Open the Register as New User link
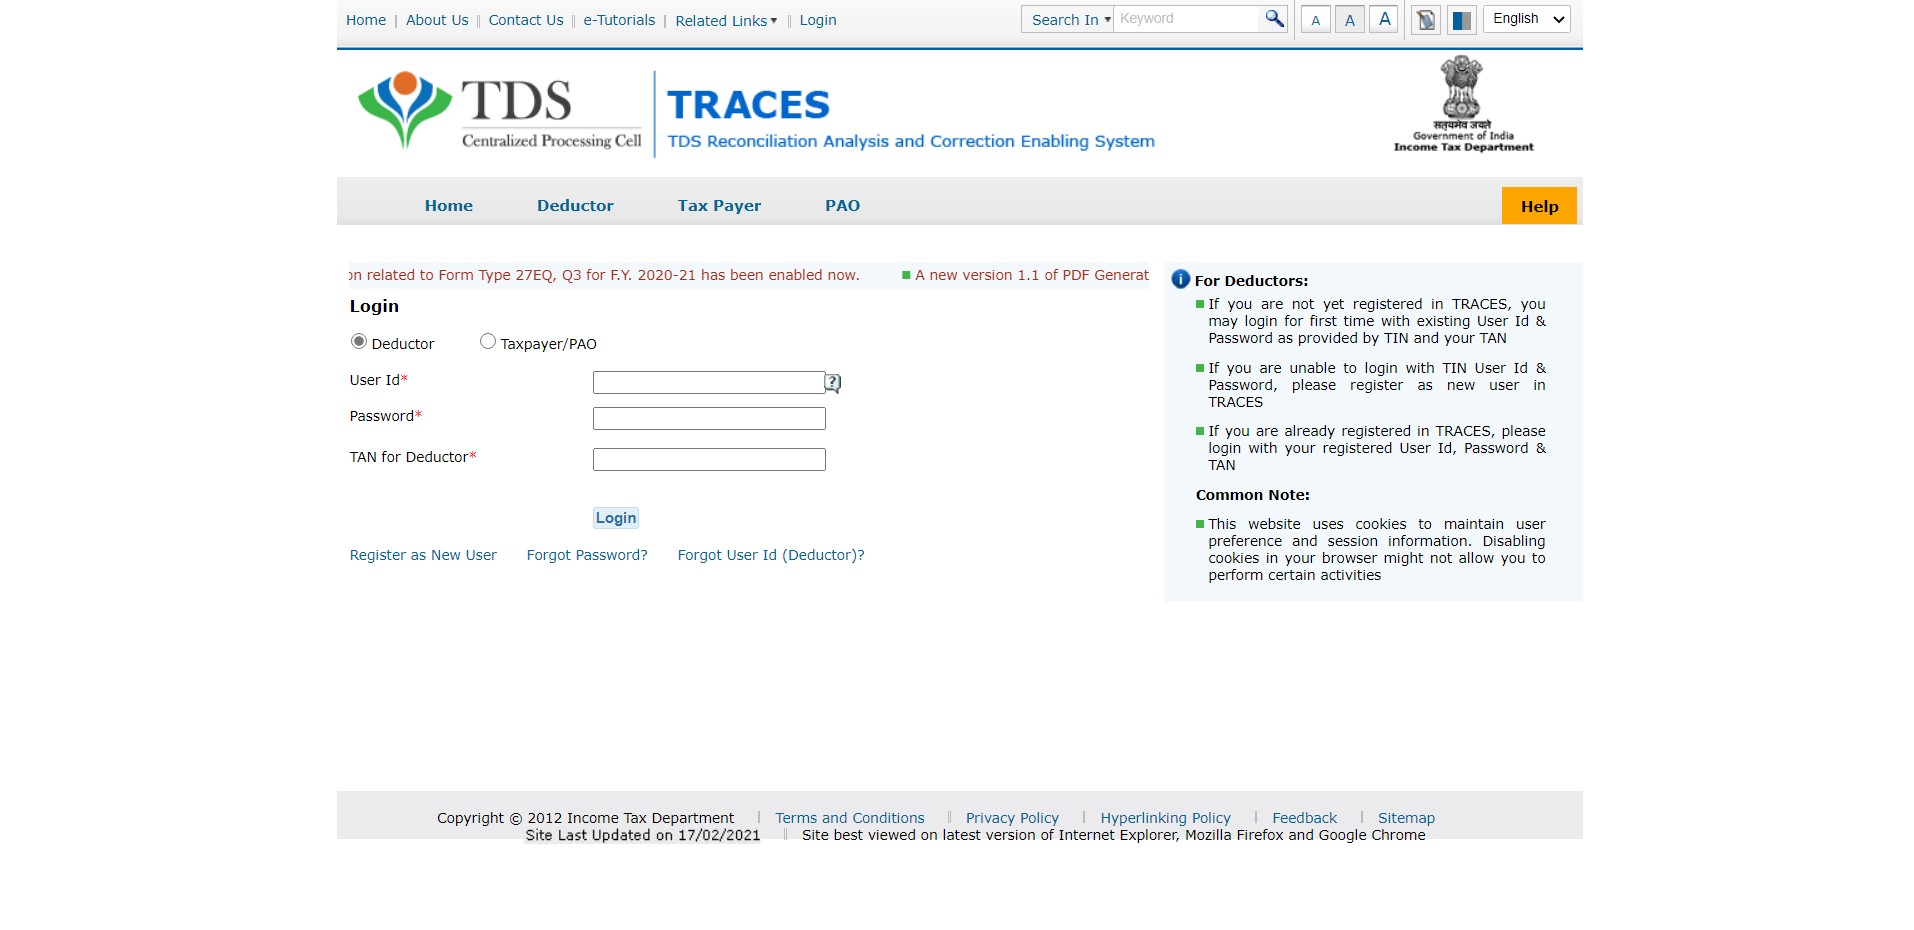This screenshot has width=1914, height=930. click(423, 555)
